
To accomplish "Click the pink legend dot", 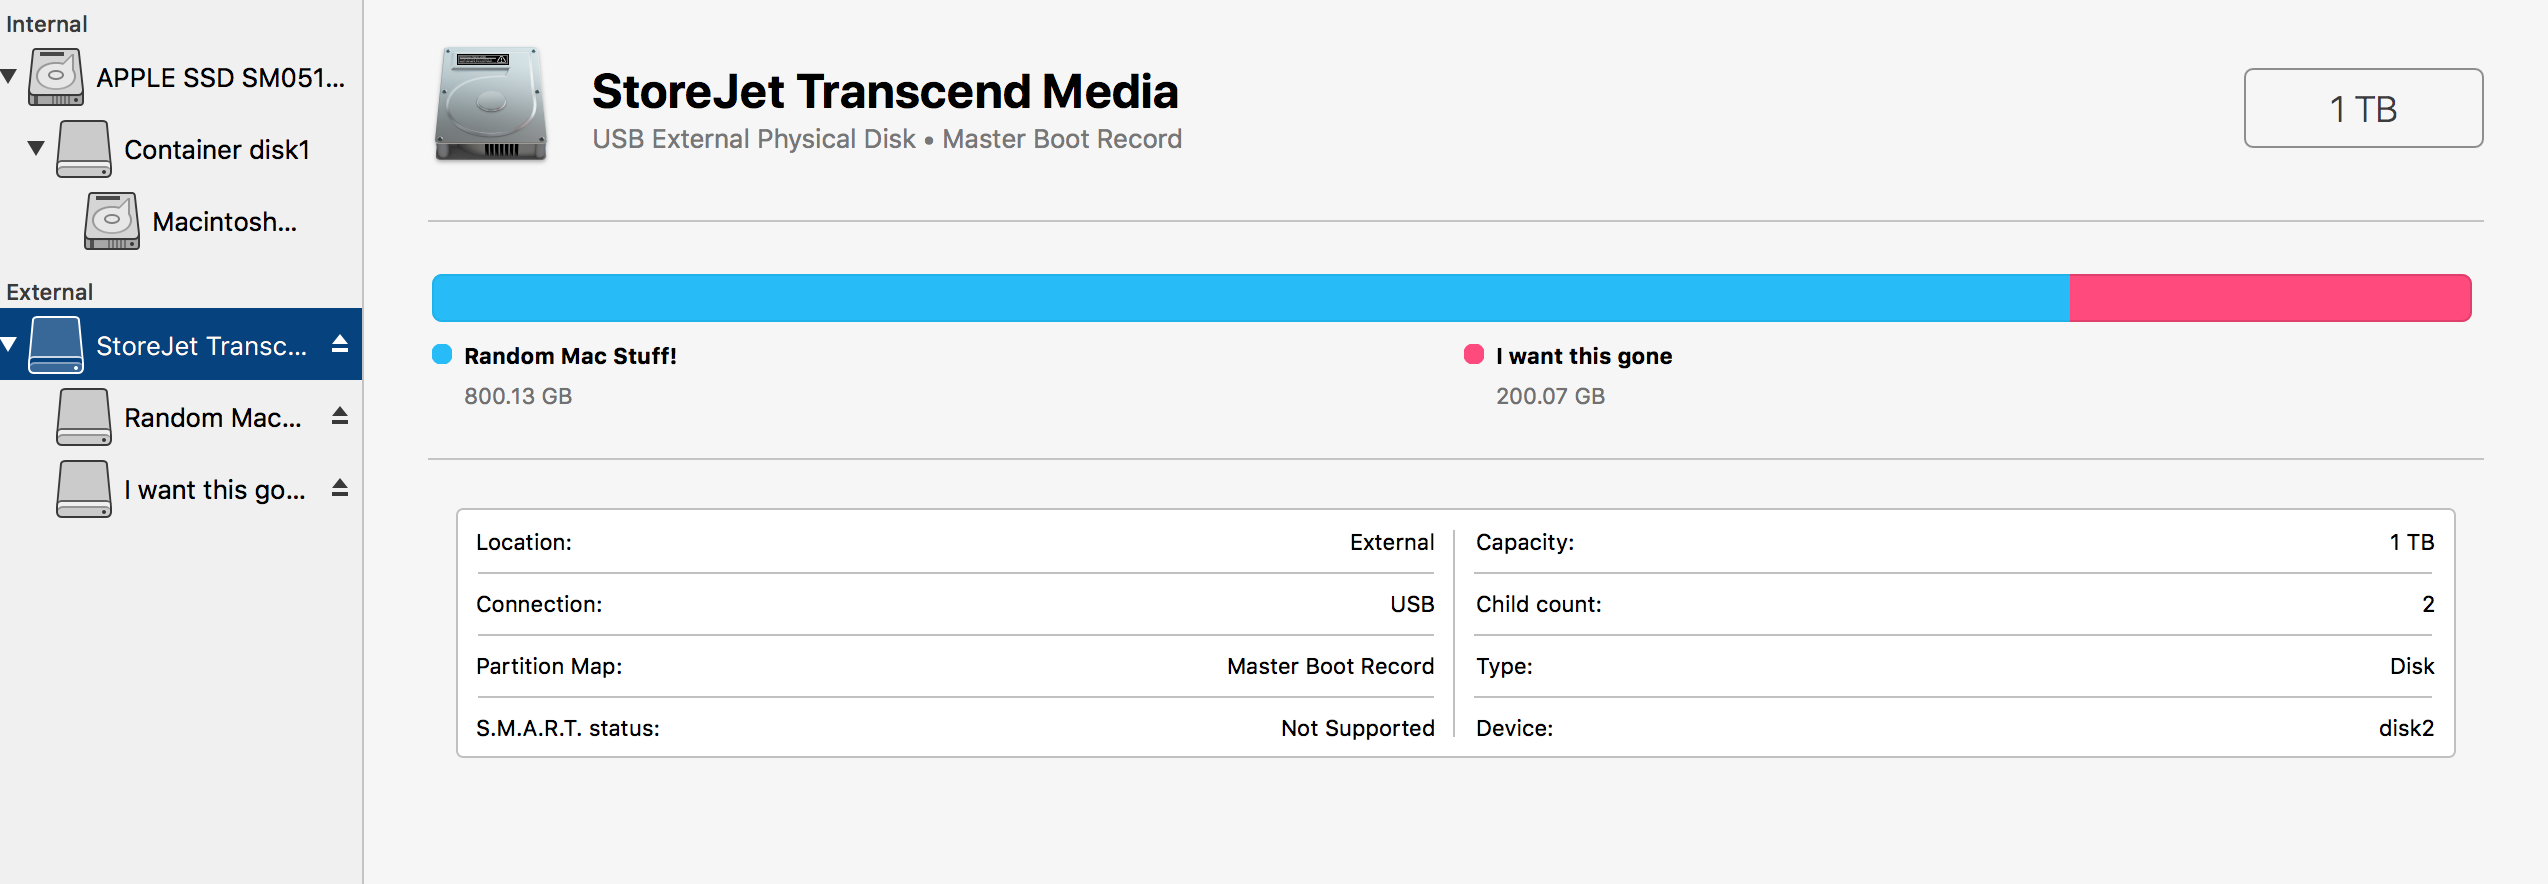I will [1473, 354].
